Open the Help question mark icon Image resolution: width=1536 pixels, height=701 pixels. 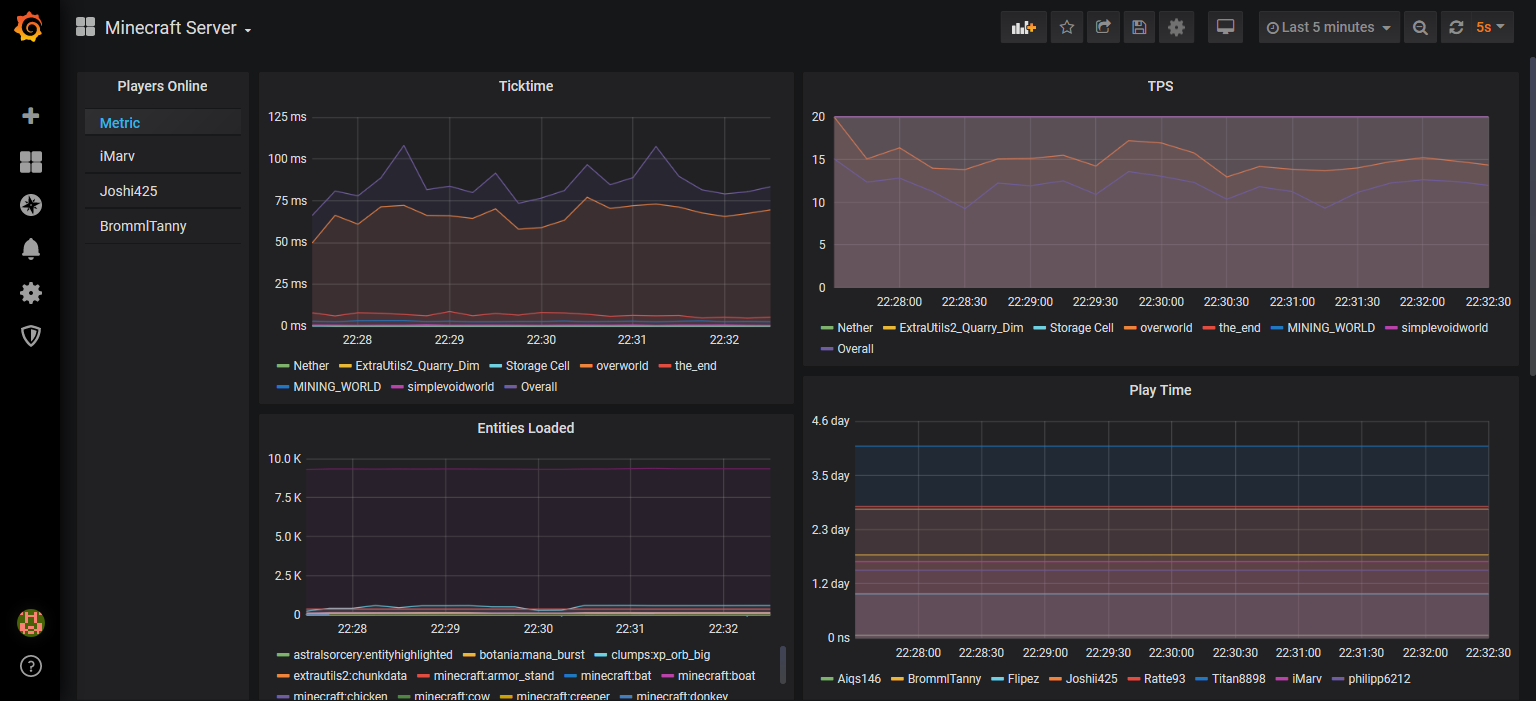[30, 666]
